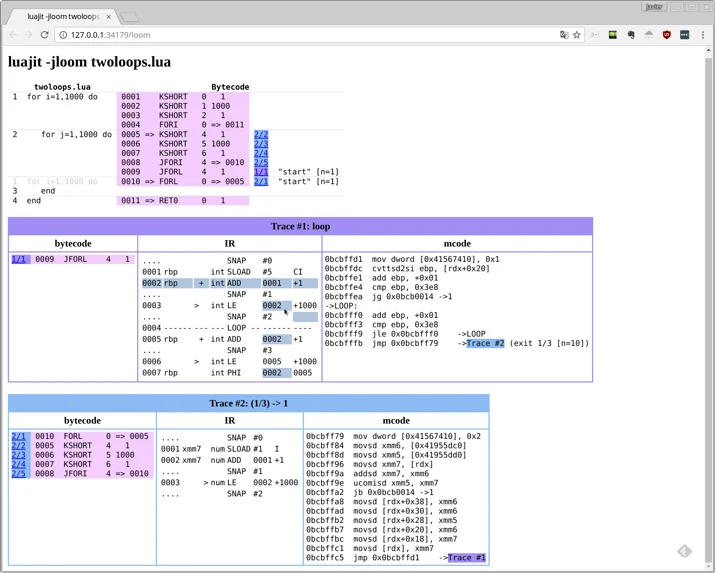
Task: Click the 'mcode' column header in Trace #2
Action: tap(396, 420)
